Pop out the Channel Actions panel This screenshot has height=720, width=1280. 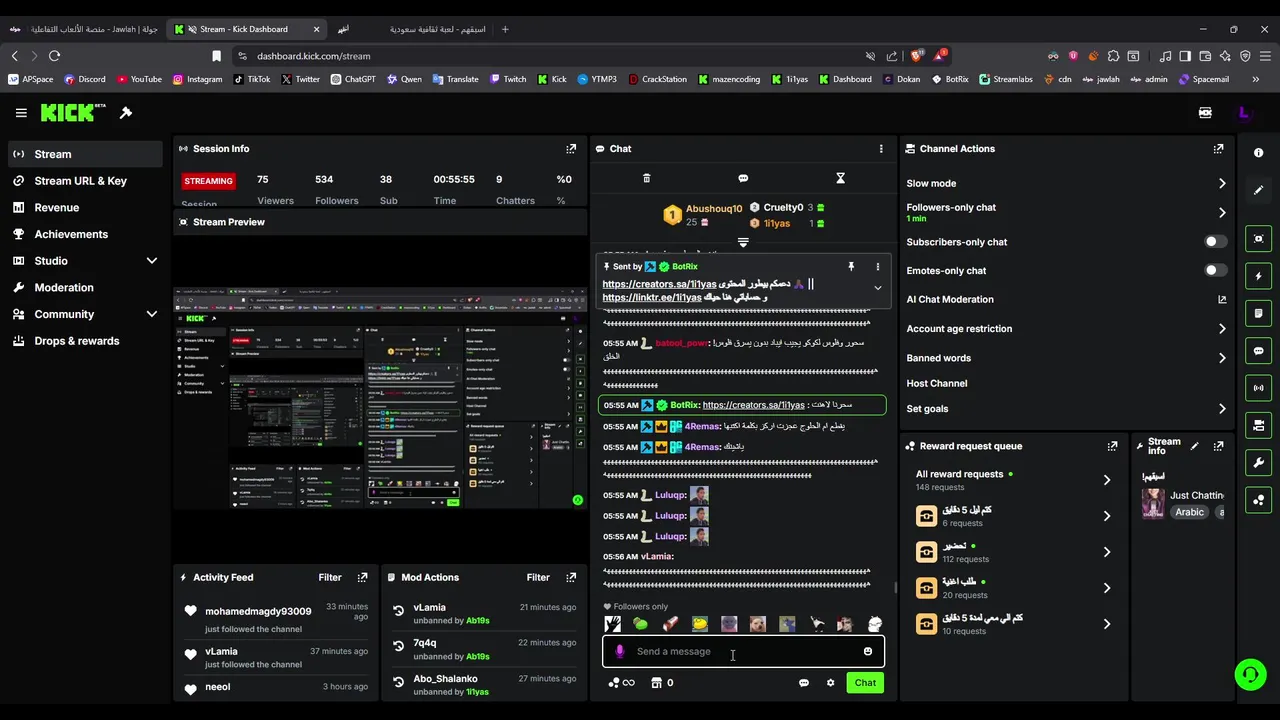(x=1218, y=148)
